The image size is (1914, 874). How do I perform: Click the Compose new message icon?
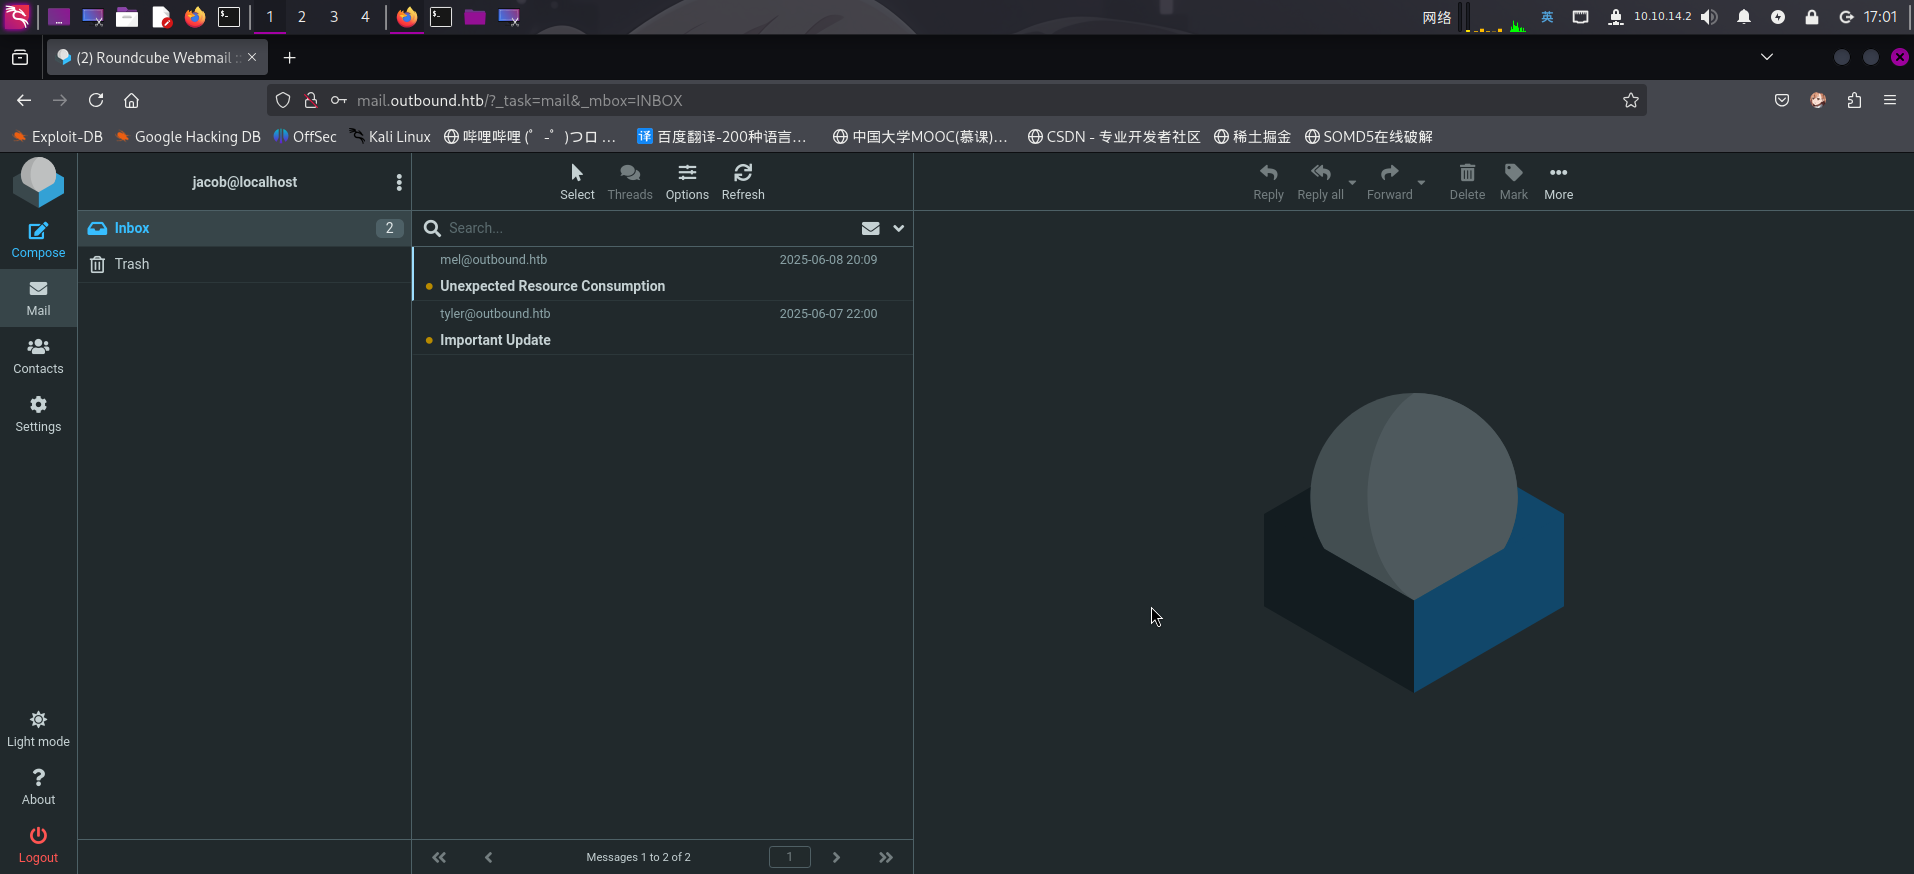[x=38, y=240]
